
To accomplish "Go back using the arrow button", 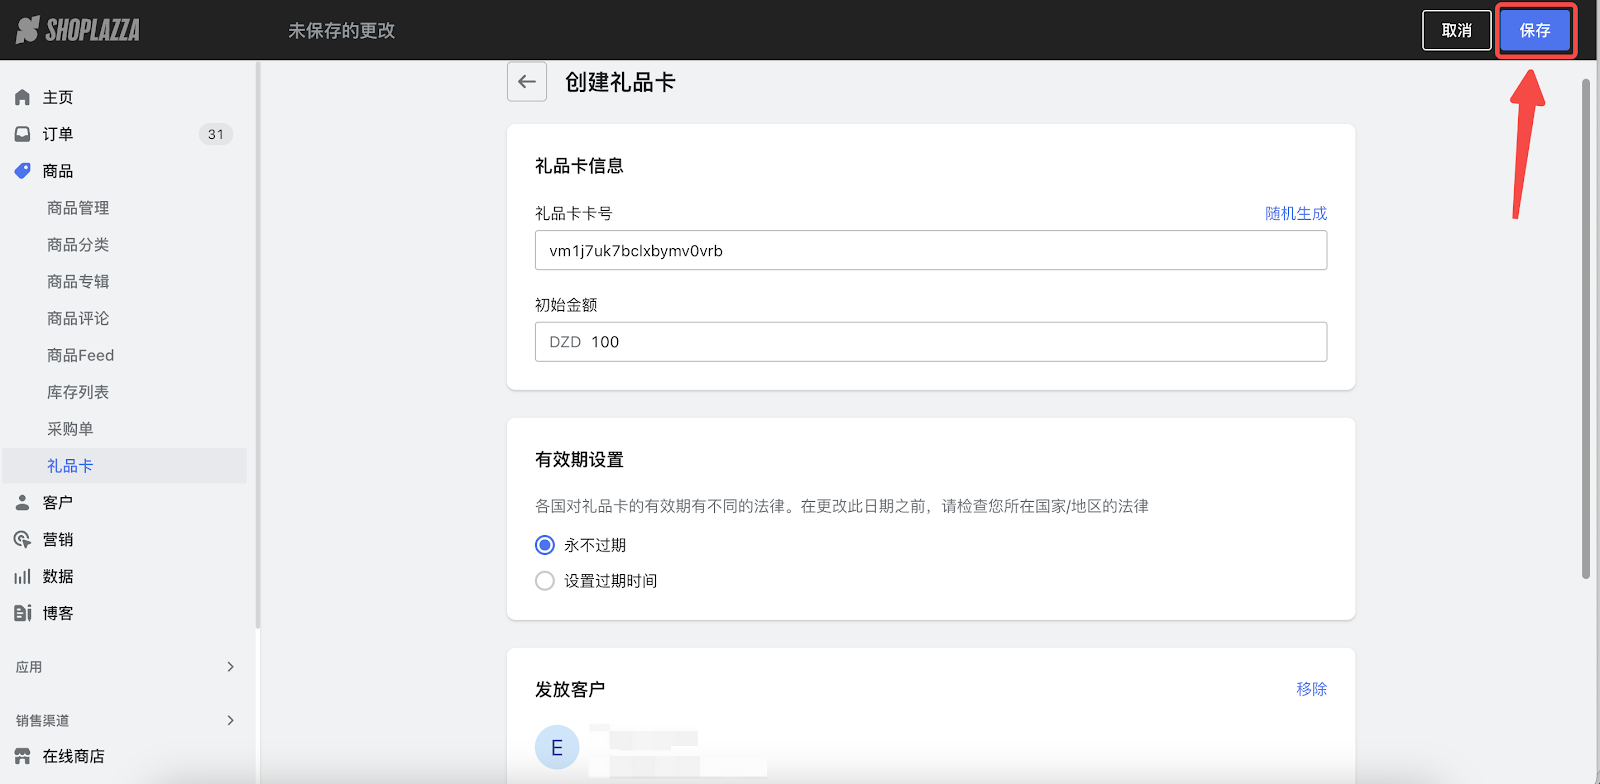I will tap(527, 82).
